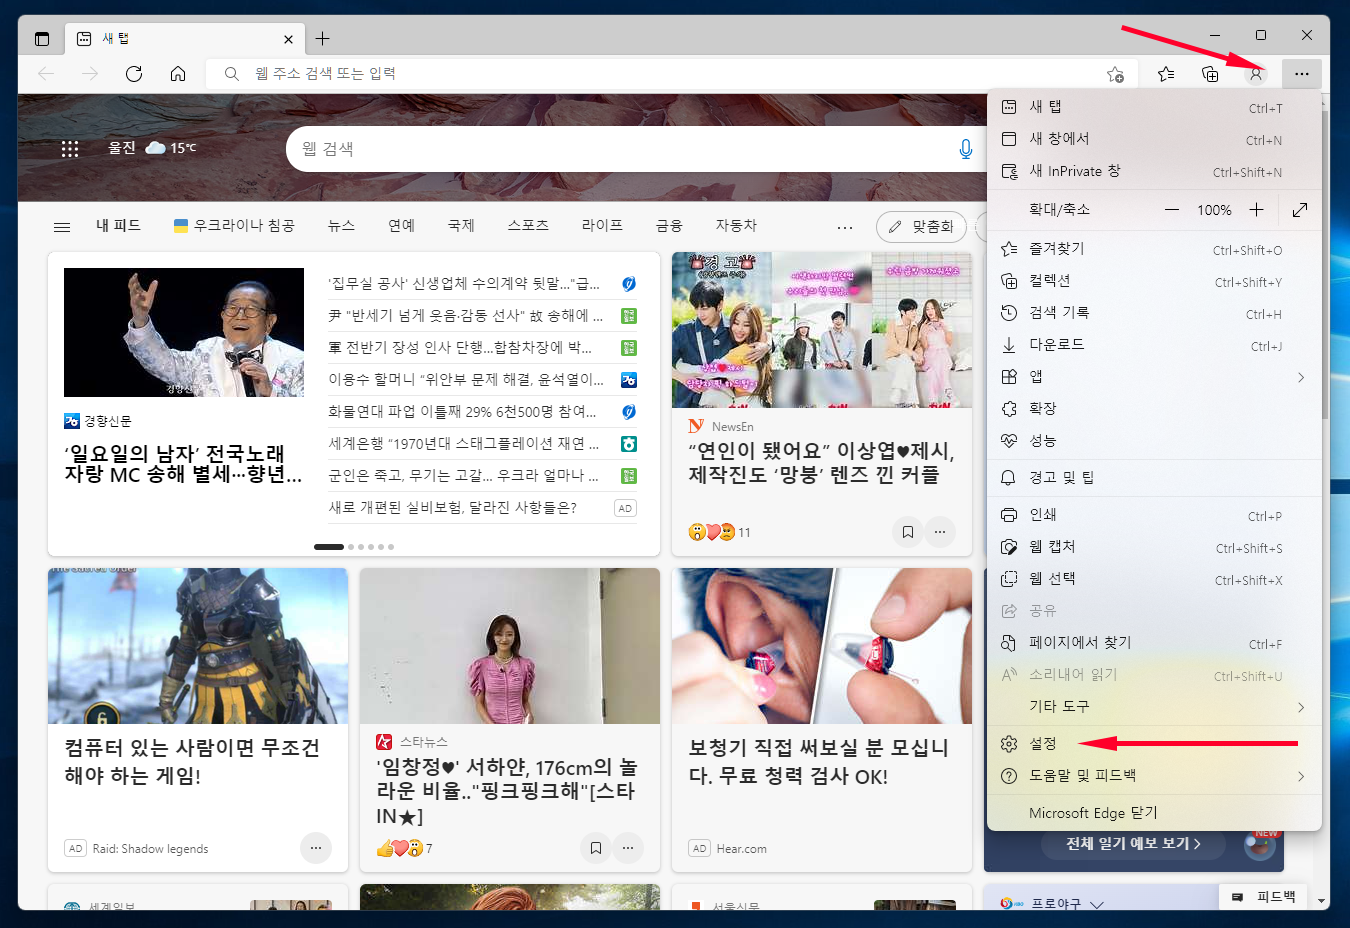Open 확장 from the menu

[x=1154, y=409]
